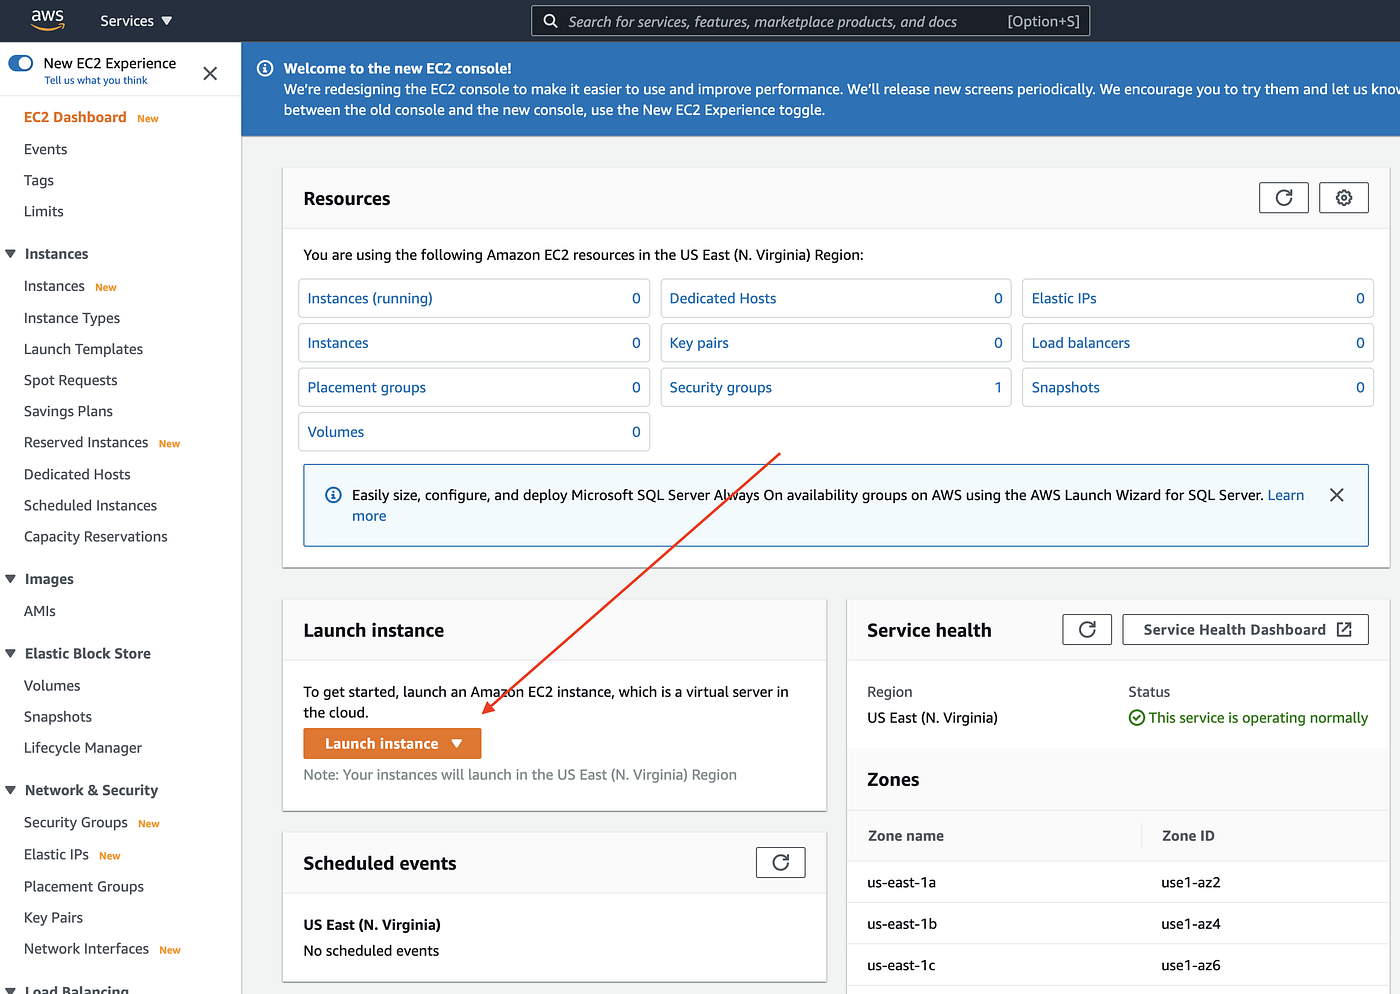Open the Learn more link
The height and width of the screenshot is (994, 1400).
(1286, 494)
